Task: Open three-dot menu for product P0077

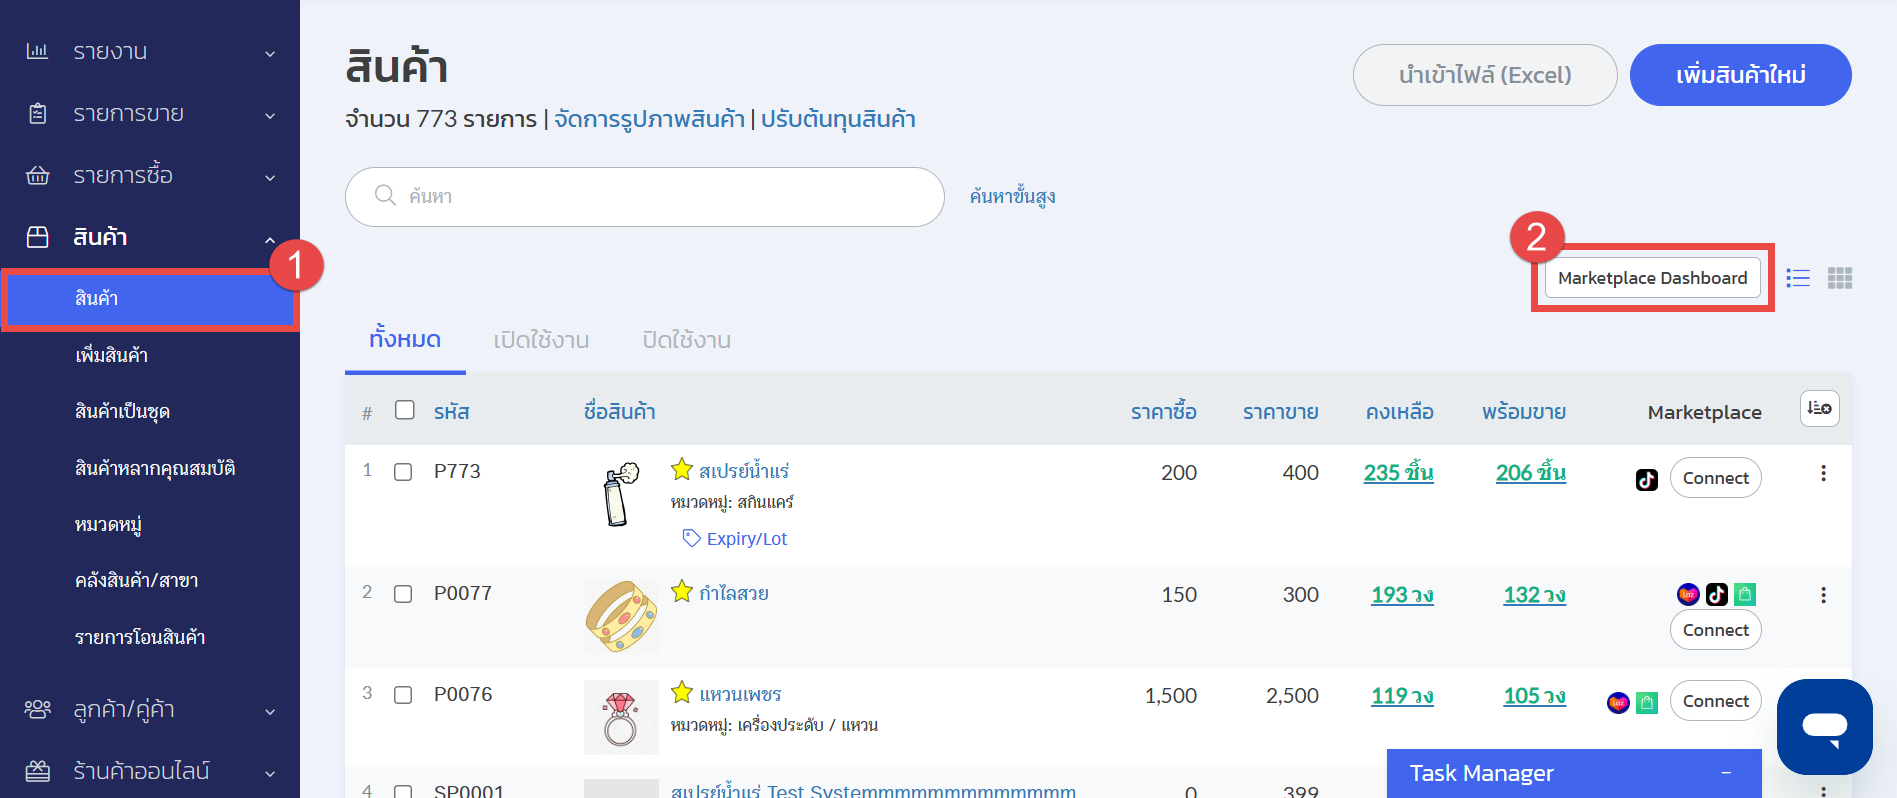Action: pyautogui.click(x=1823, y=595)
